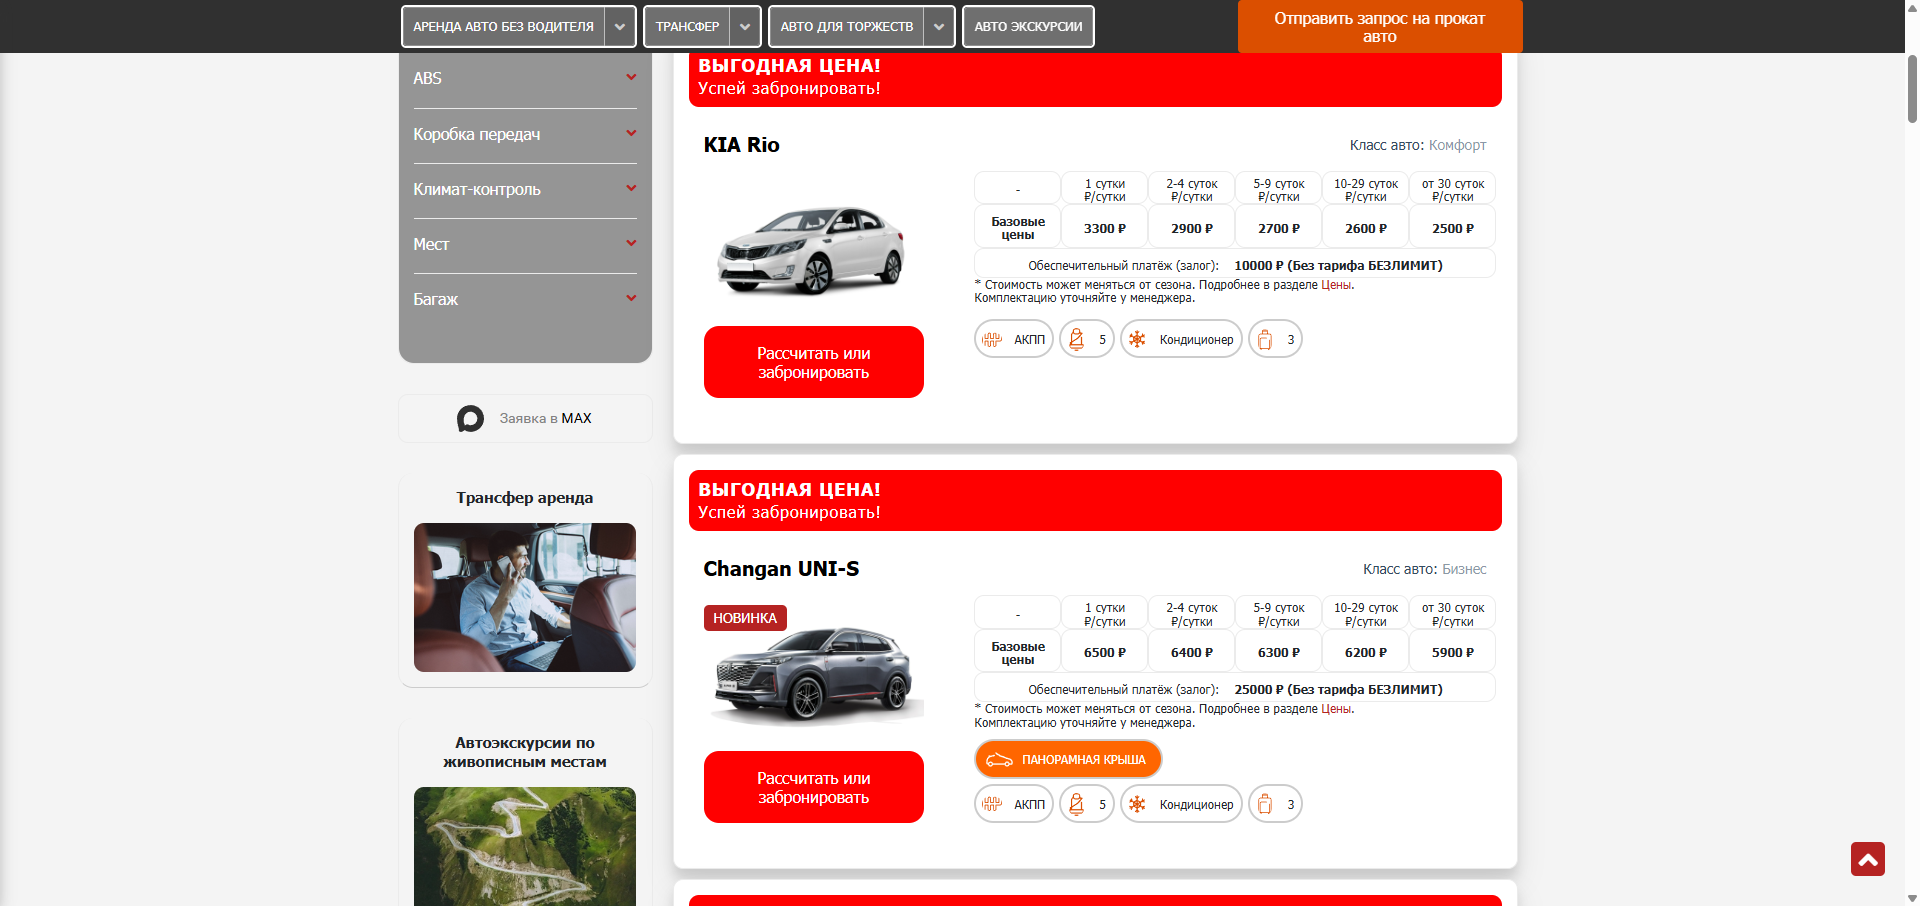Open Авто для торжеств menu item
This screenshot has width=1920, height=906.
[x=847, y=27]
